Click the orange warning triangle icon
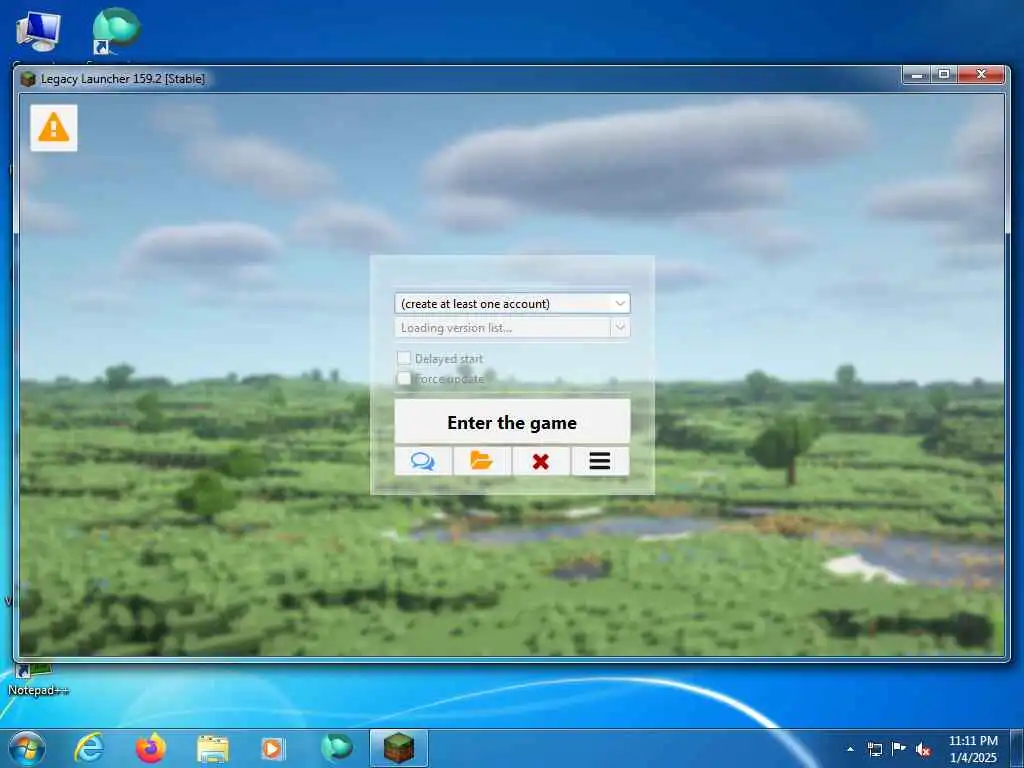1024x768 pixels. (x=54, y=127)
